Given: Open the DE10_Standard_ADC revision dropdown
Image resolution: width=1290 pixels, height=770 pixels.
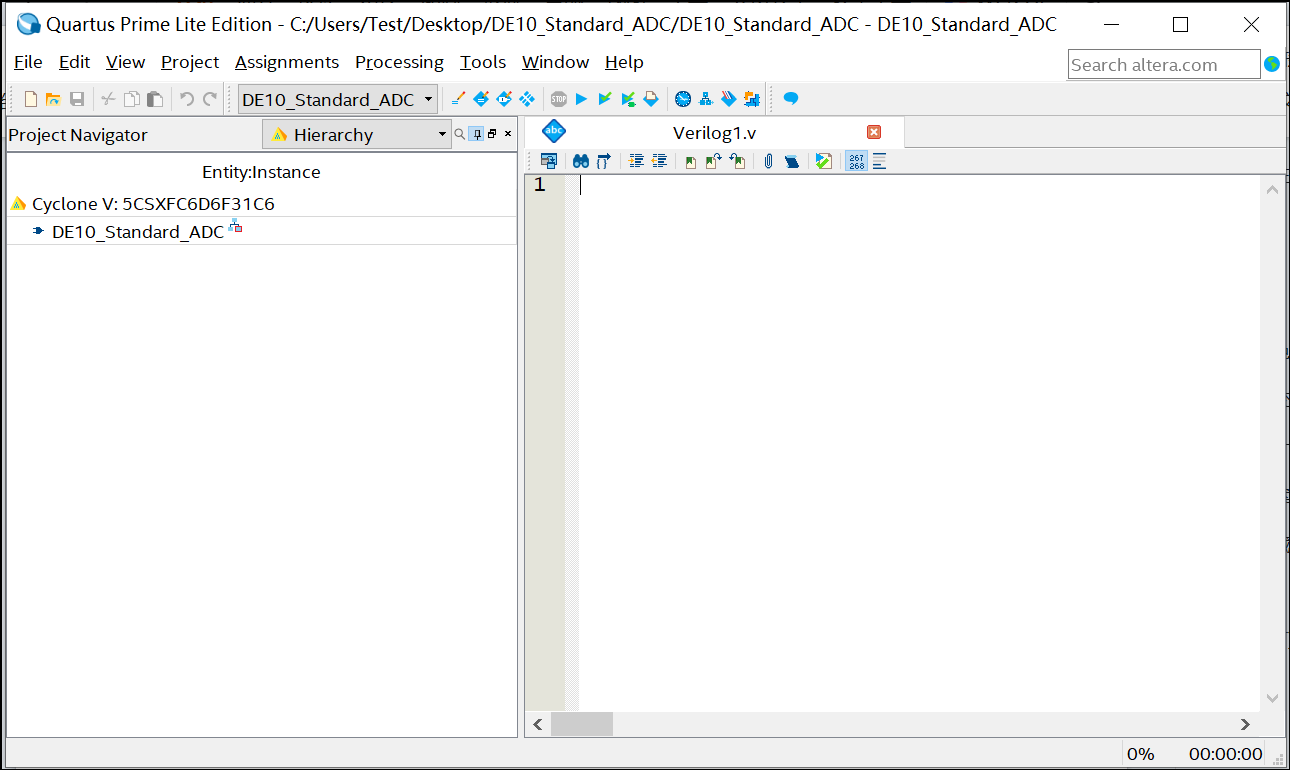Looking at the screenshot, I should click(x=338, y=99).
